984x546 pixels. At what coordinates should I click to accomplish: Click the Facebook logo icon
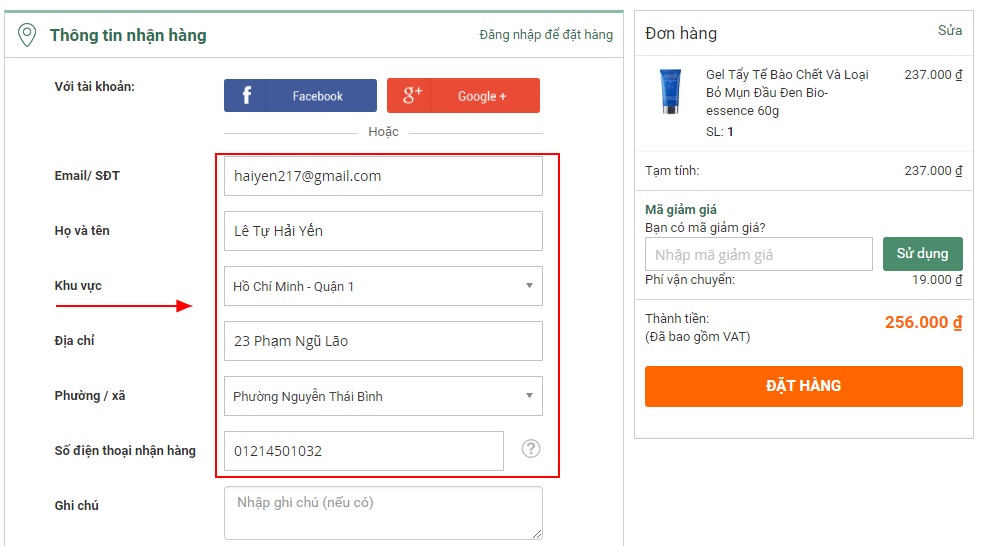click(246, 96)
